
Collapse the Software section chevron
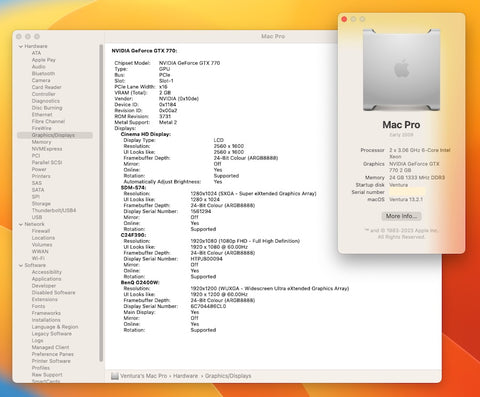coord(21,265)
